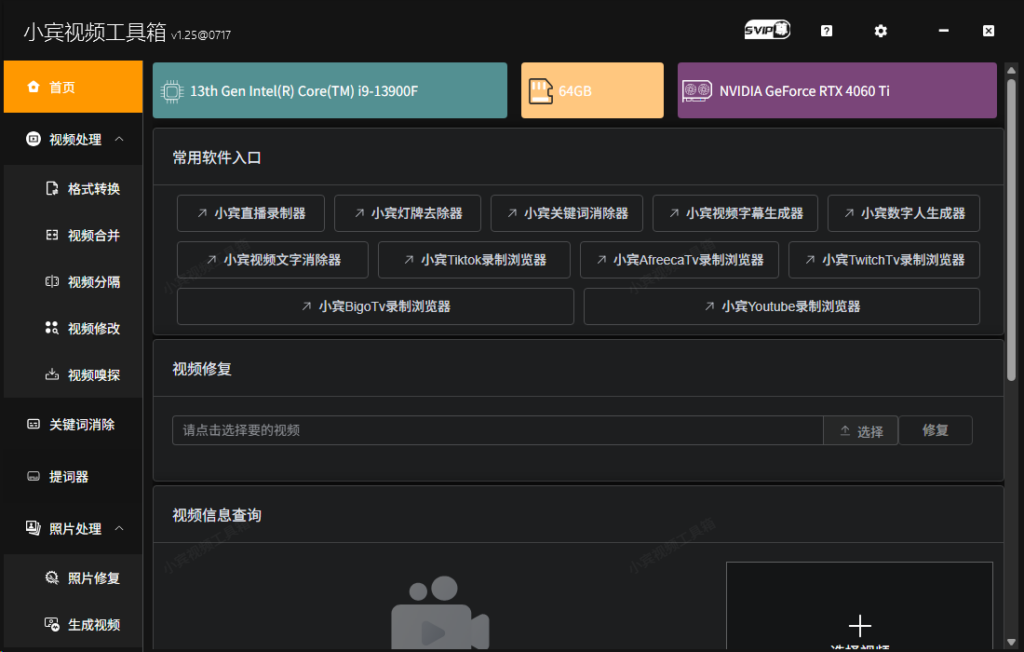Screen dimensions: 1024x652
Task: Click the v1.25@0717 version label
Action: coord(201,35)
